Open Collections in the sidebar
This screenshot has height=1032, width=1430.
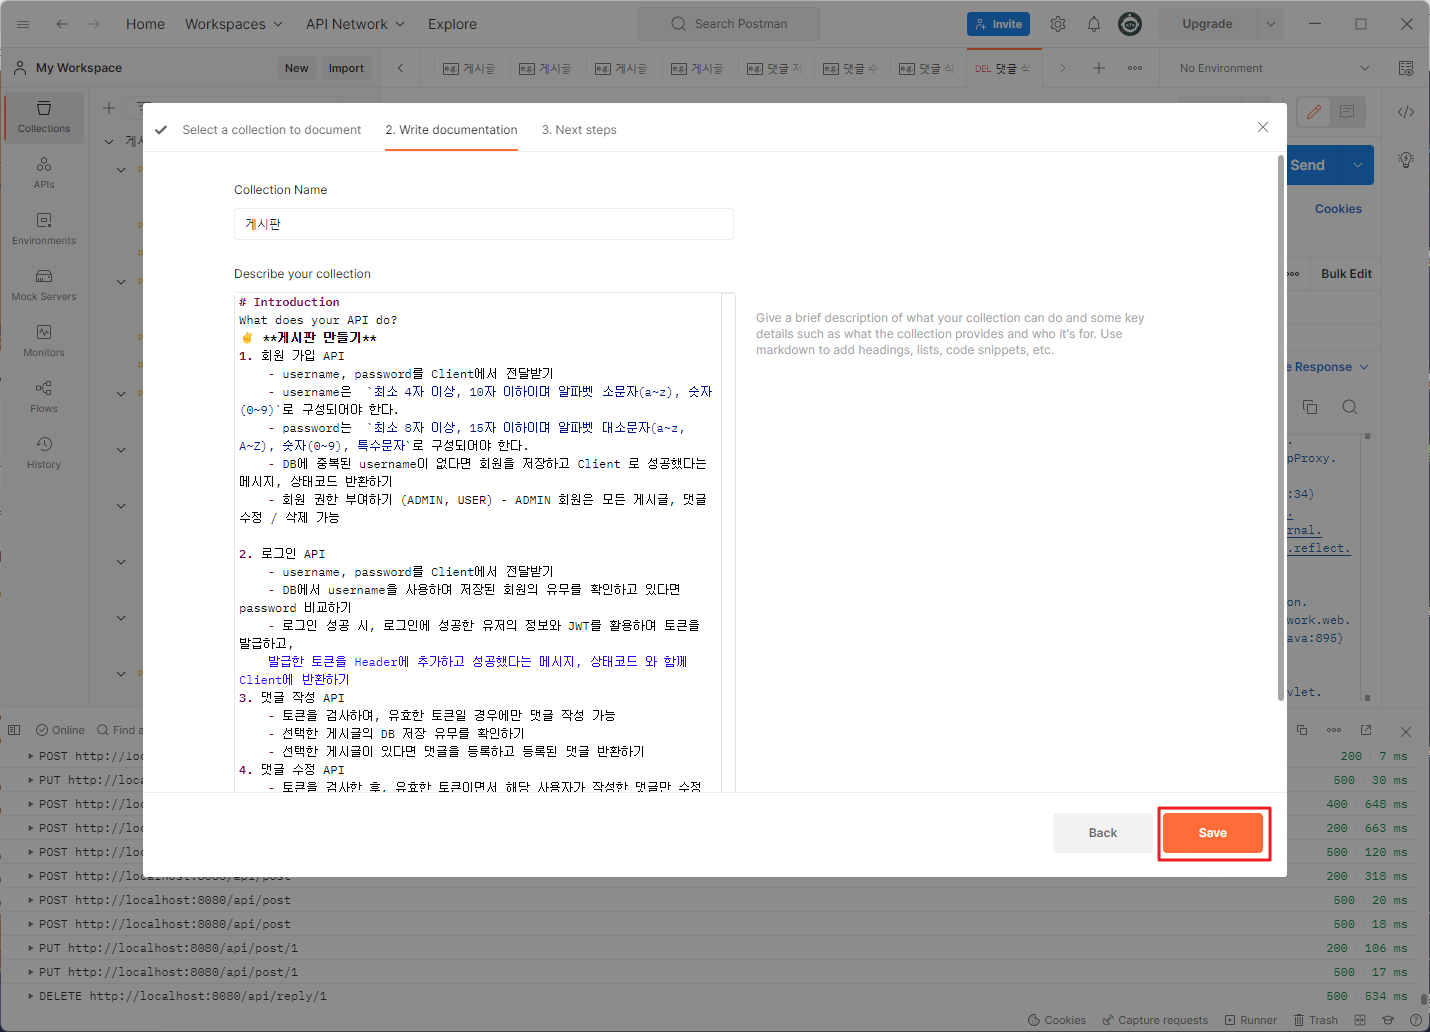pyautogui.click(x=44, y=117)
